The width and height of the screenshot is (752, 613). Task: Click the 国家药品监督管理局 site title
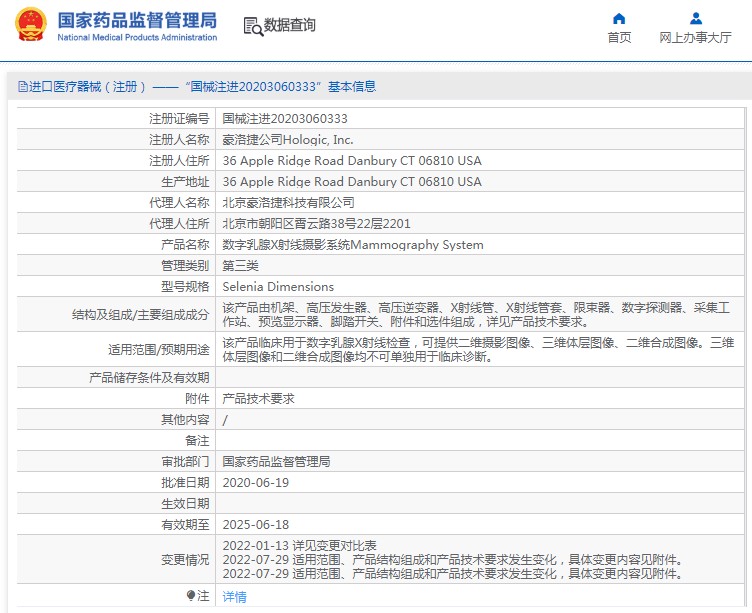tap(137, 21)
